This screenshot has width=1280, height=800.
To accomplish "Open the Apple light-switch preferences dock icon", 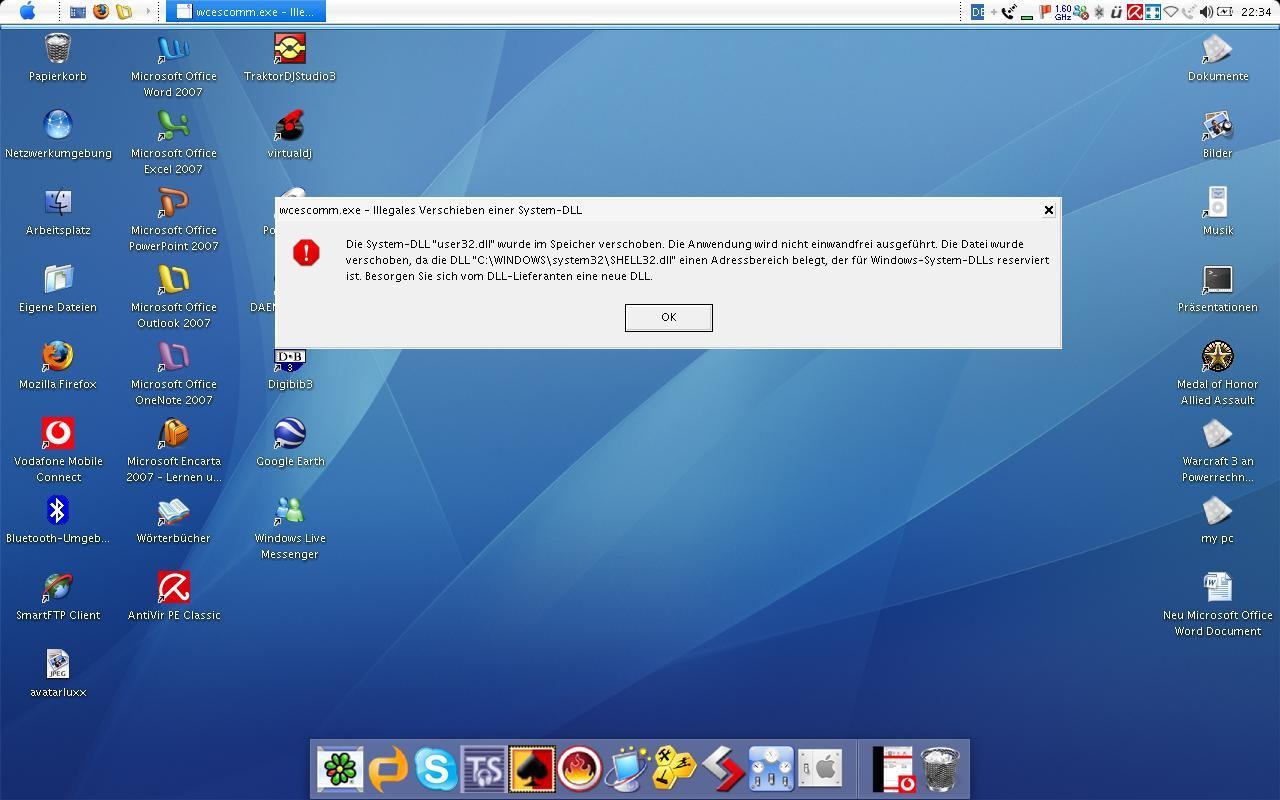I will point(819,769).
